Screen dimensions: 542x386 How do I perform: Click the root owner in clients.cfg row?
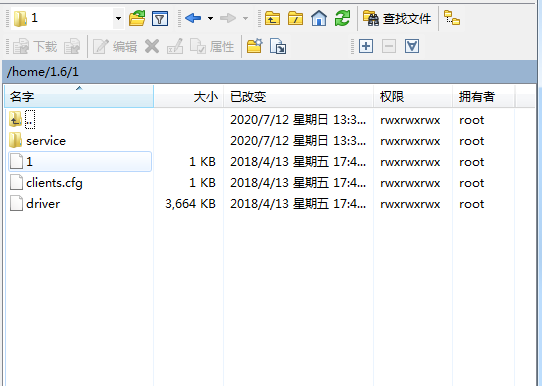(x=471, y=183)
